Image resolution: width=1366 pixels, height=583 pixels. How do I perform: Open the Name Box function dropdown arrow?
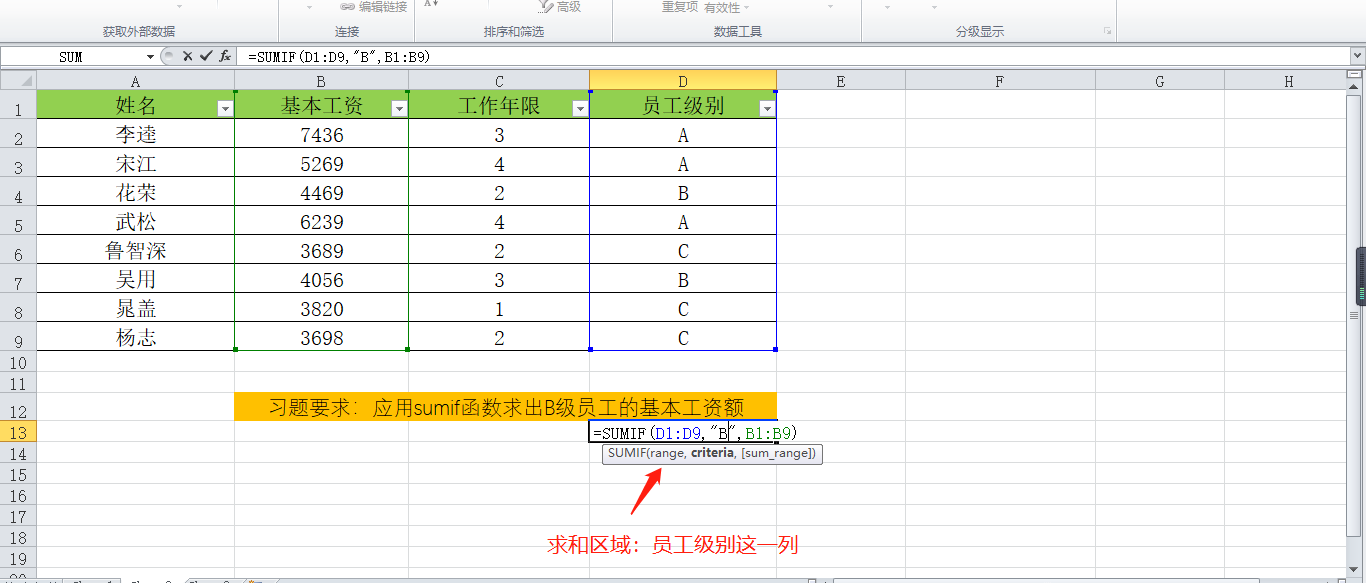tap(150, 57)
